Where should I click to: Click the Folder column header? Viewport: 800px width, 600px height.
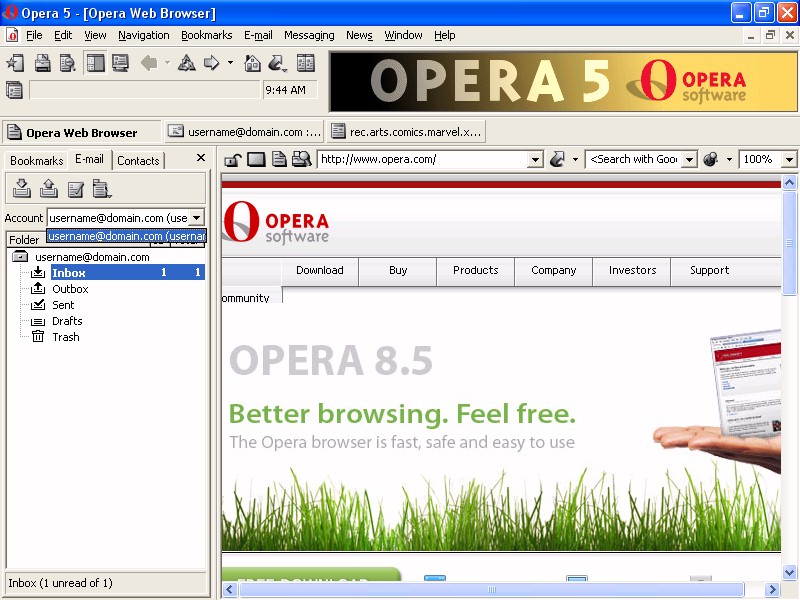pos(24,239)
